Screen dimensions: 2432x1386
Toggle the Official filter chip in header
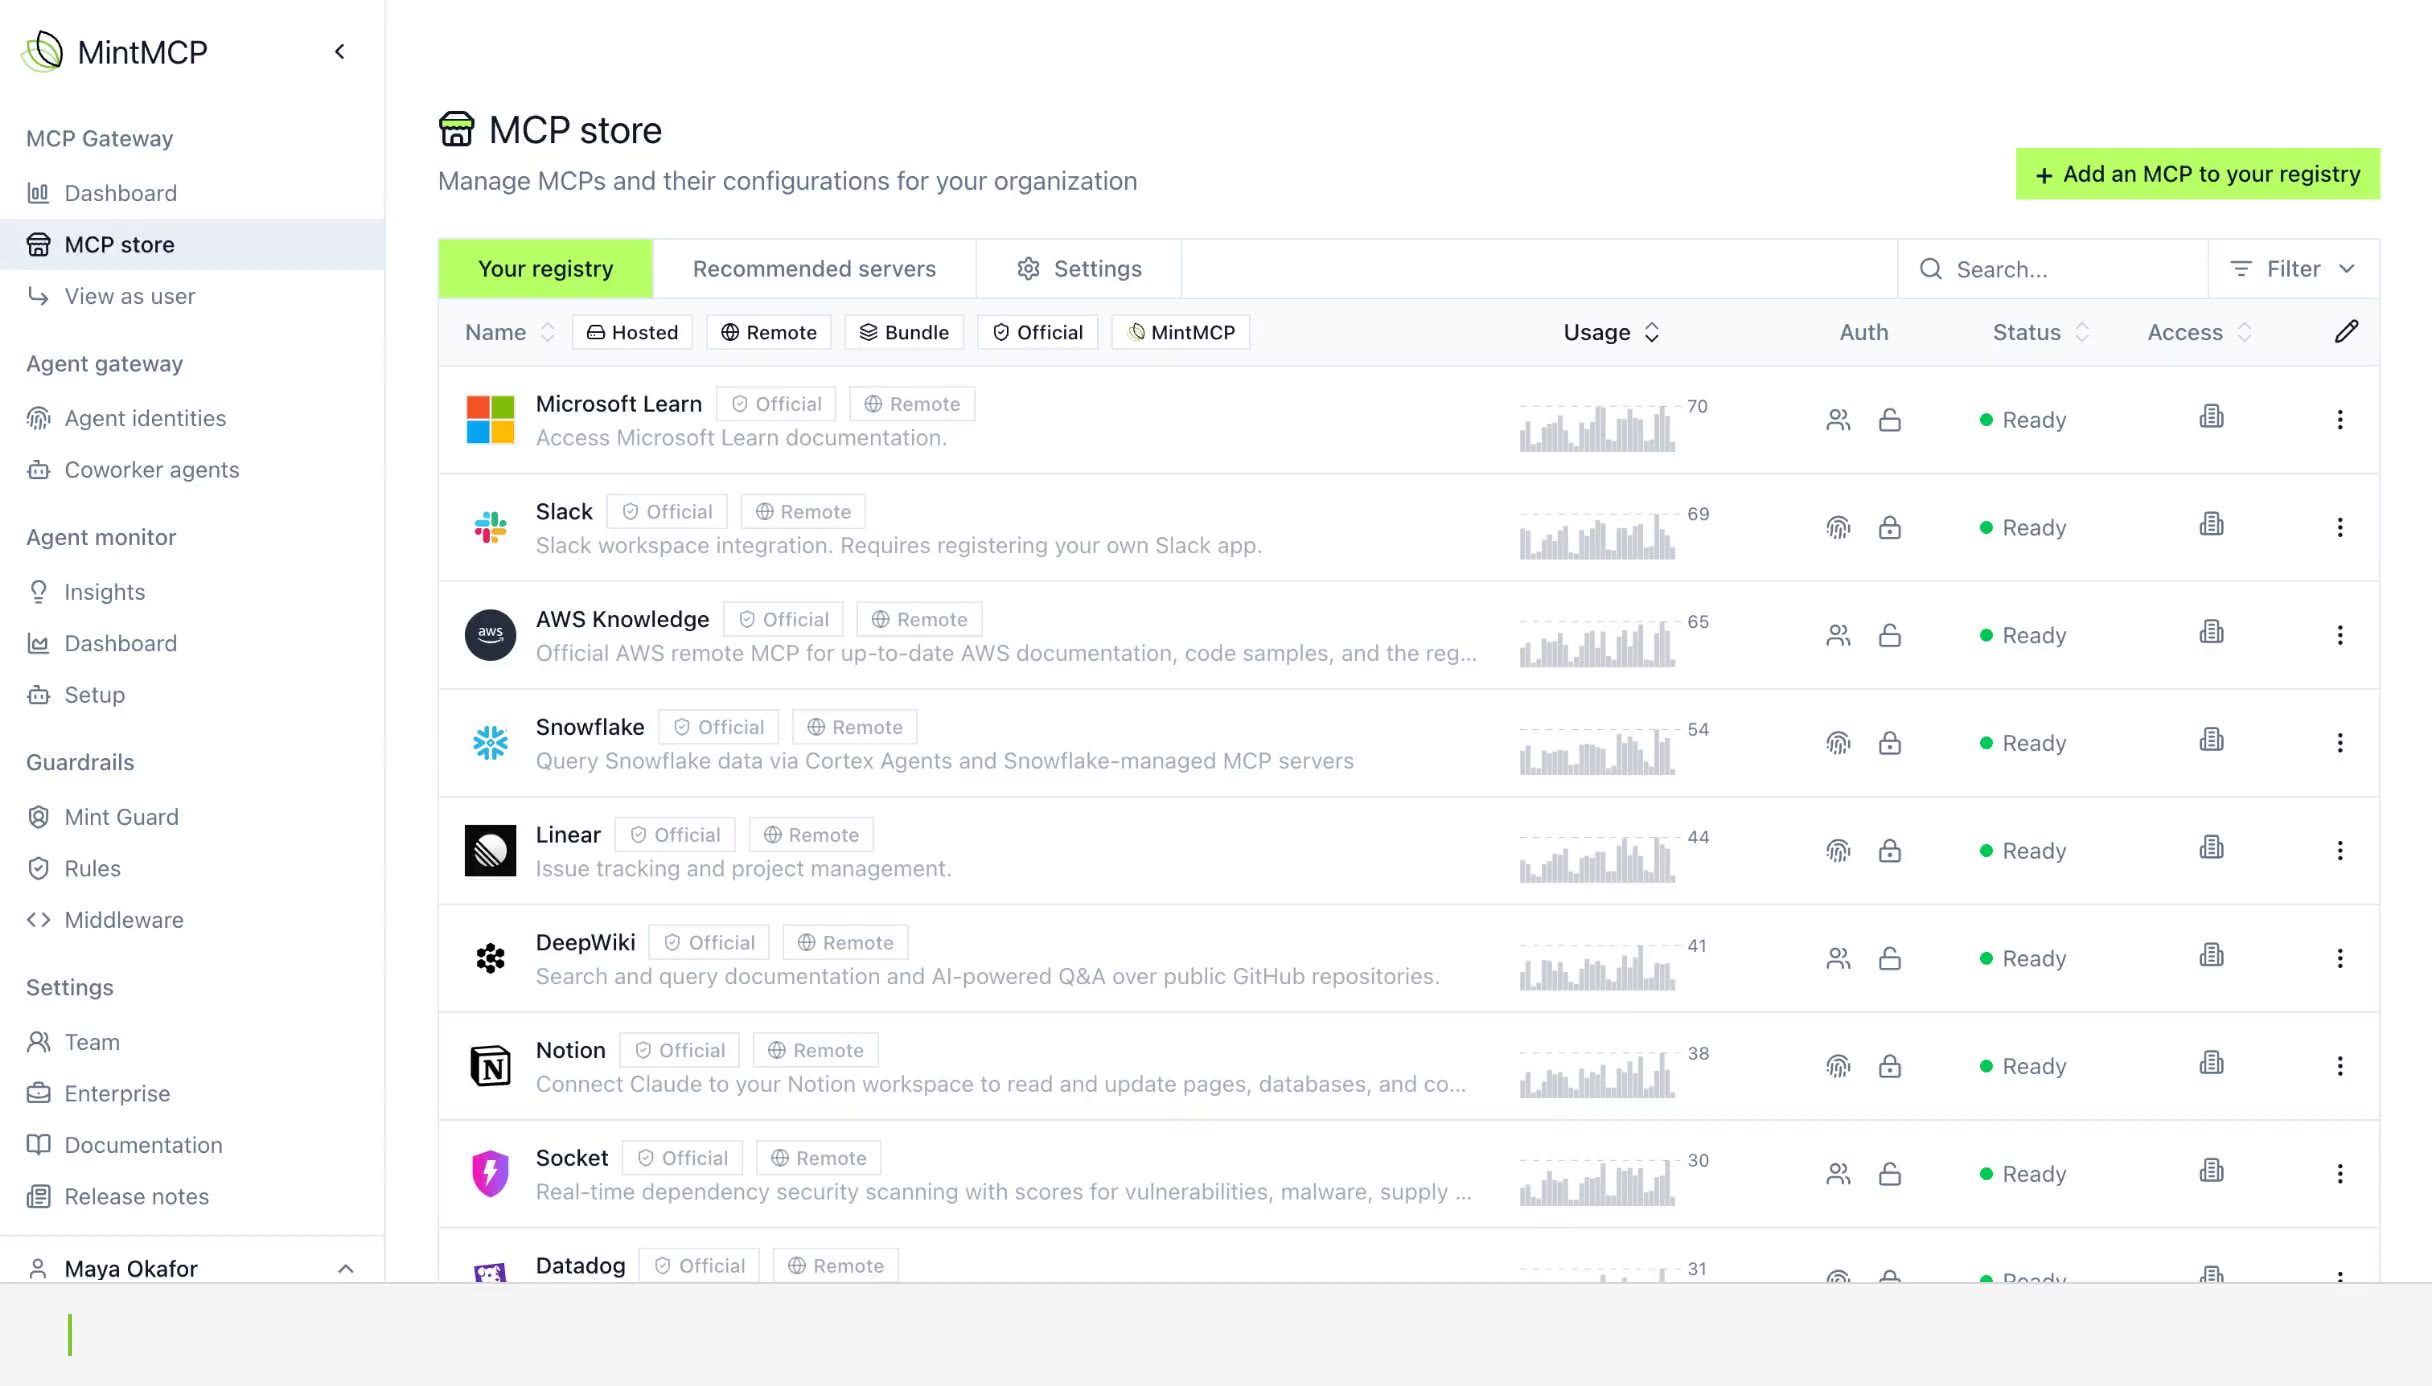point(1037,332)
